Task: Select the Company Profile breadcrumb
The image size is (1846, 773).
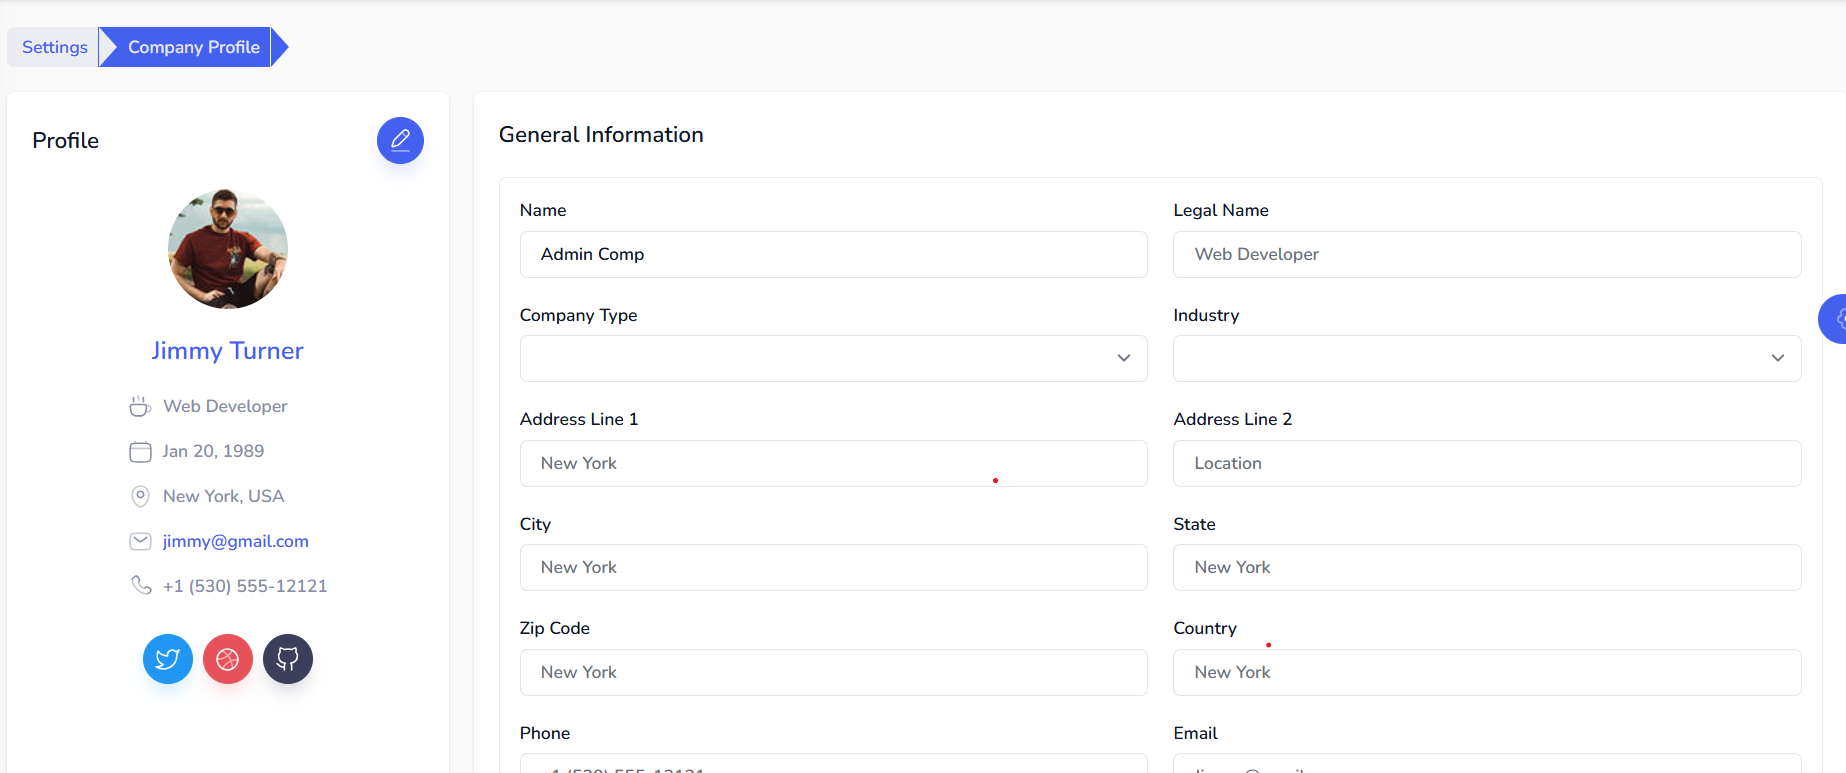Action: coord(193,47)
